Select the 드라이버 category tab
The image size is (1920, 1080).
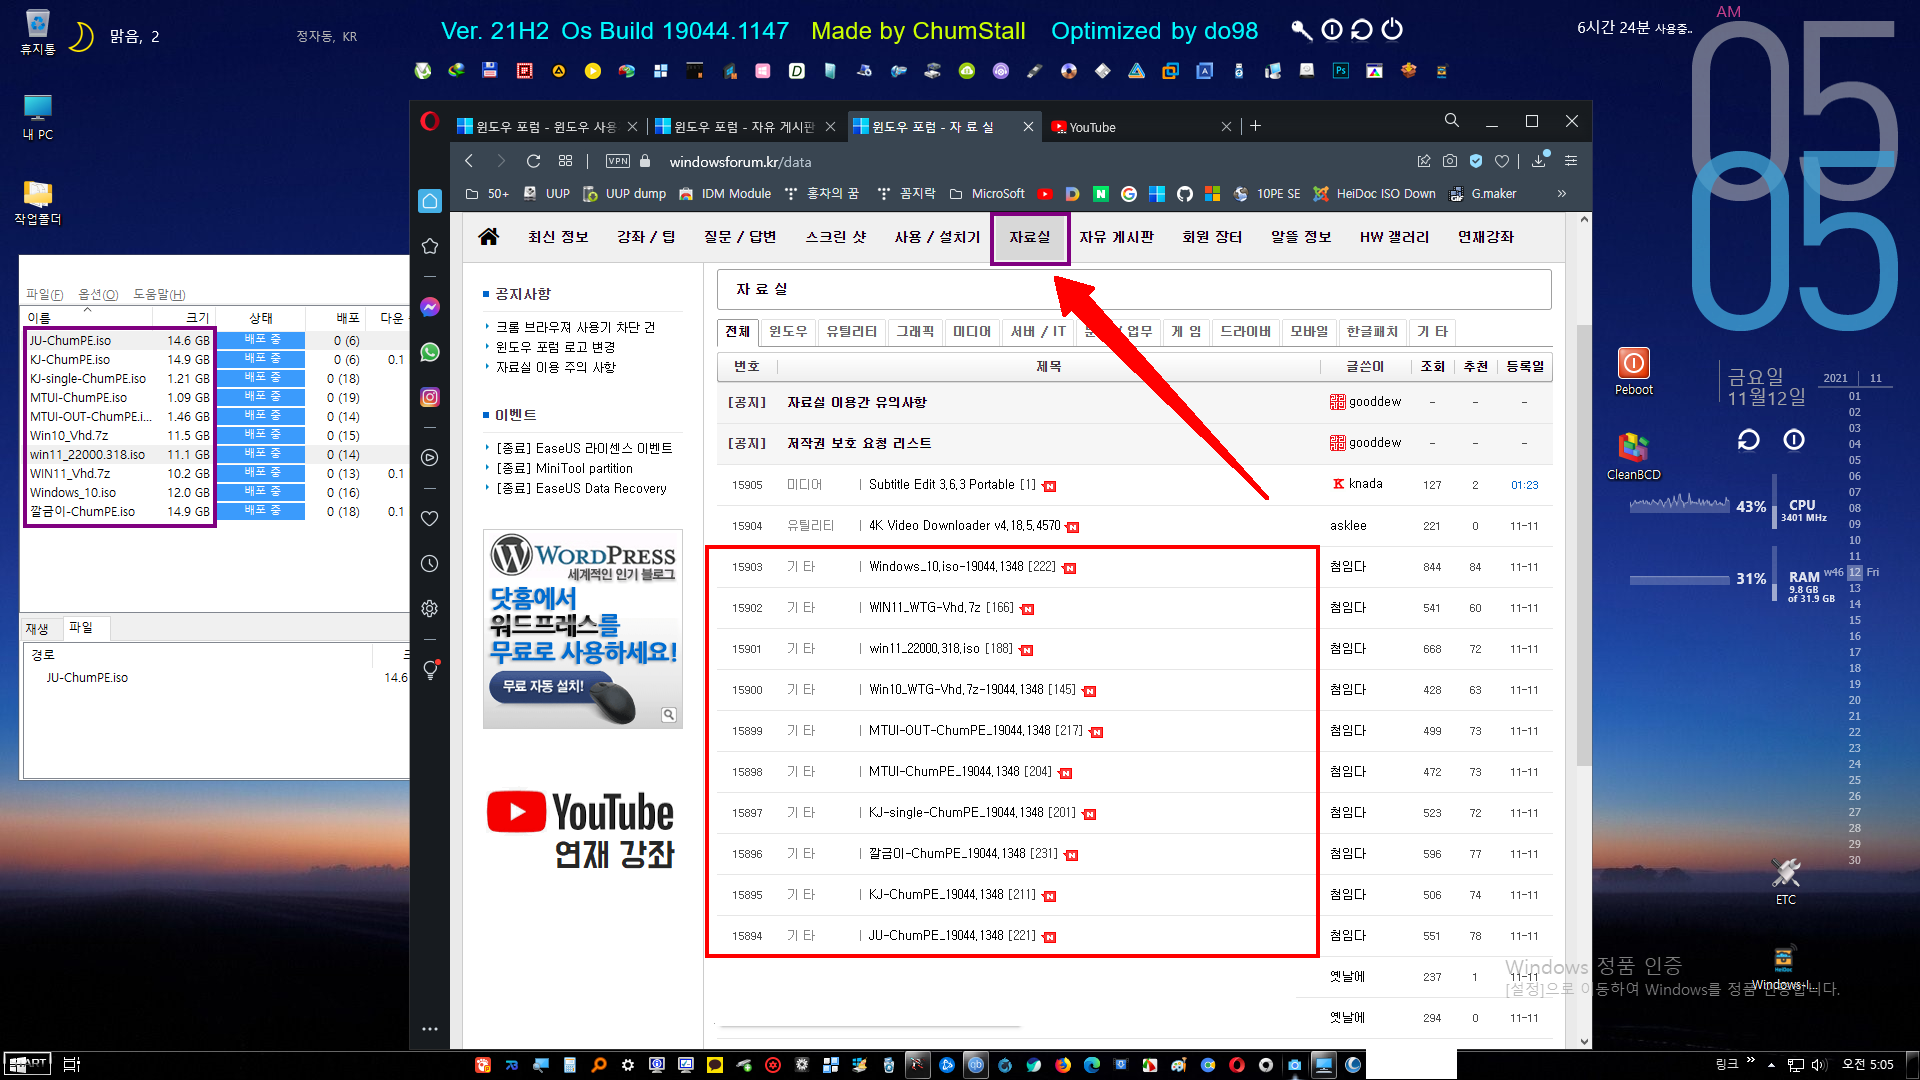click(1245, 332)
